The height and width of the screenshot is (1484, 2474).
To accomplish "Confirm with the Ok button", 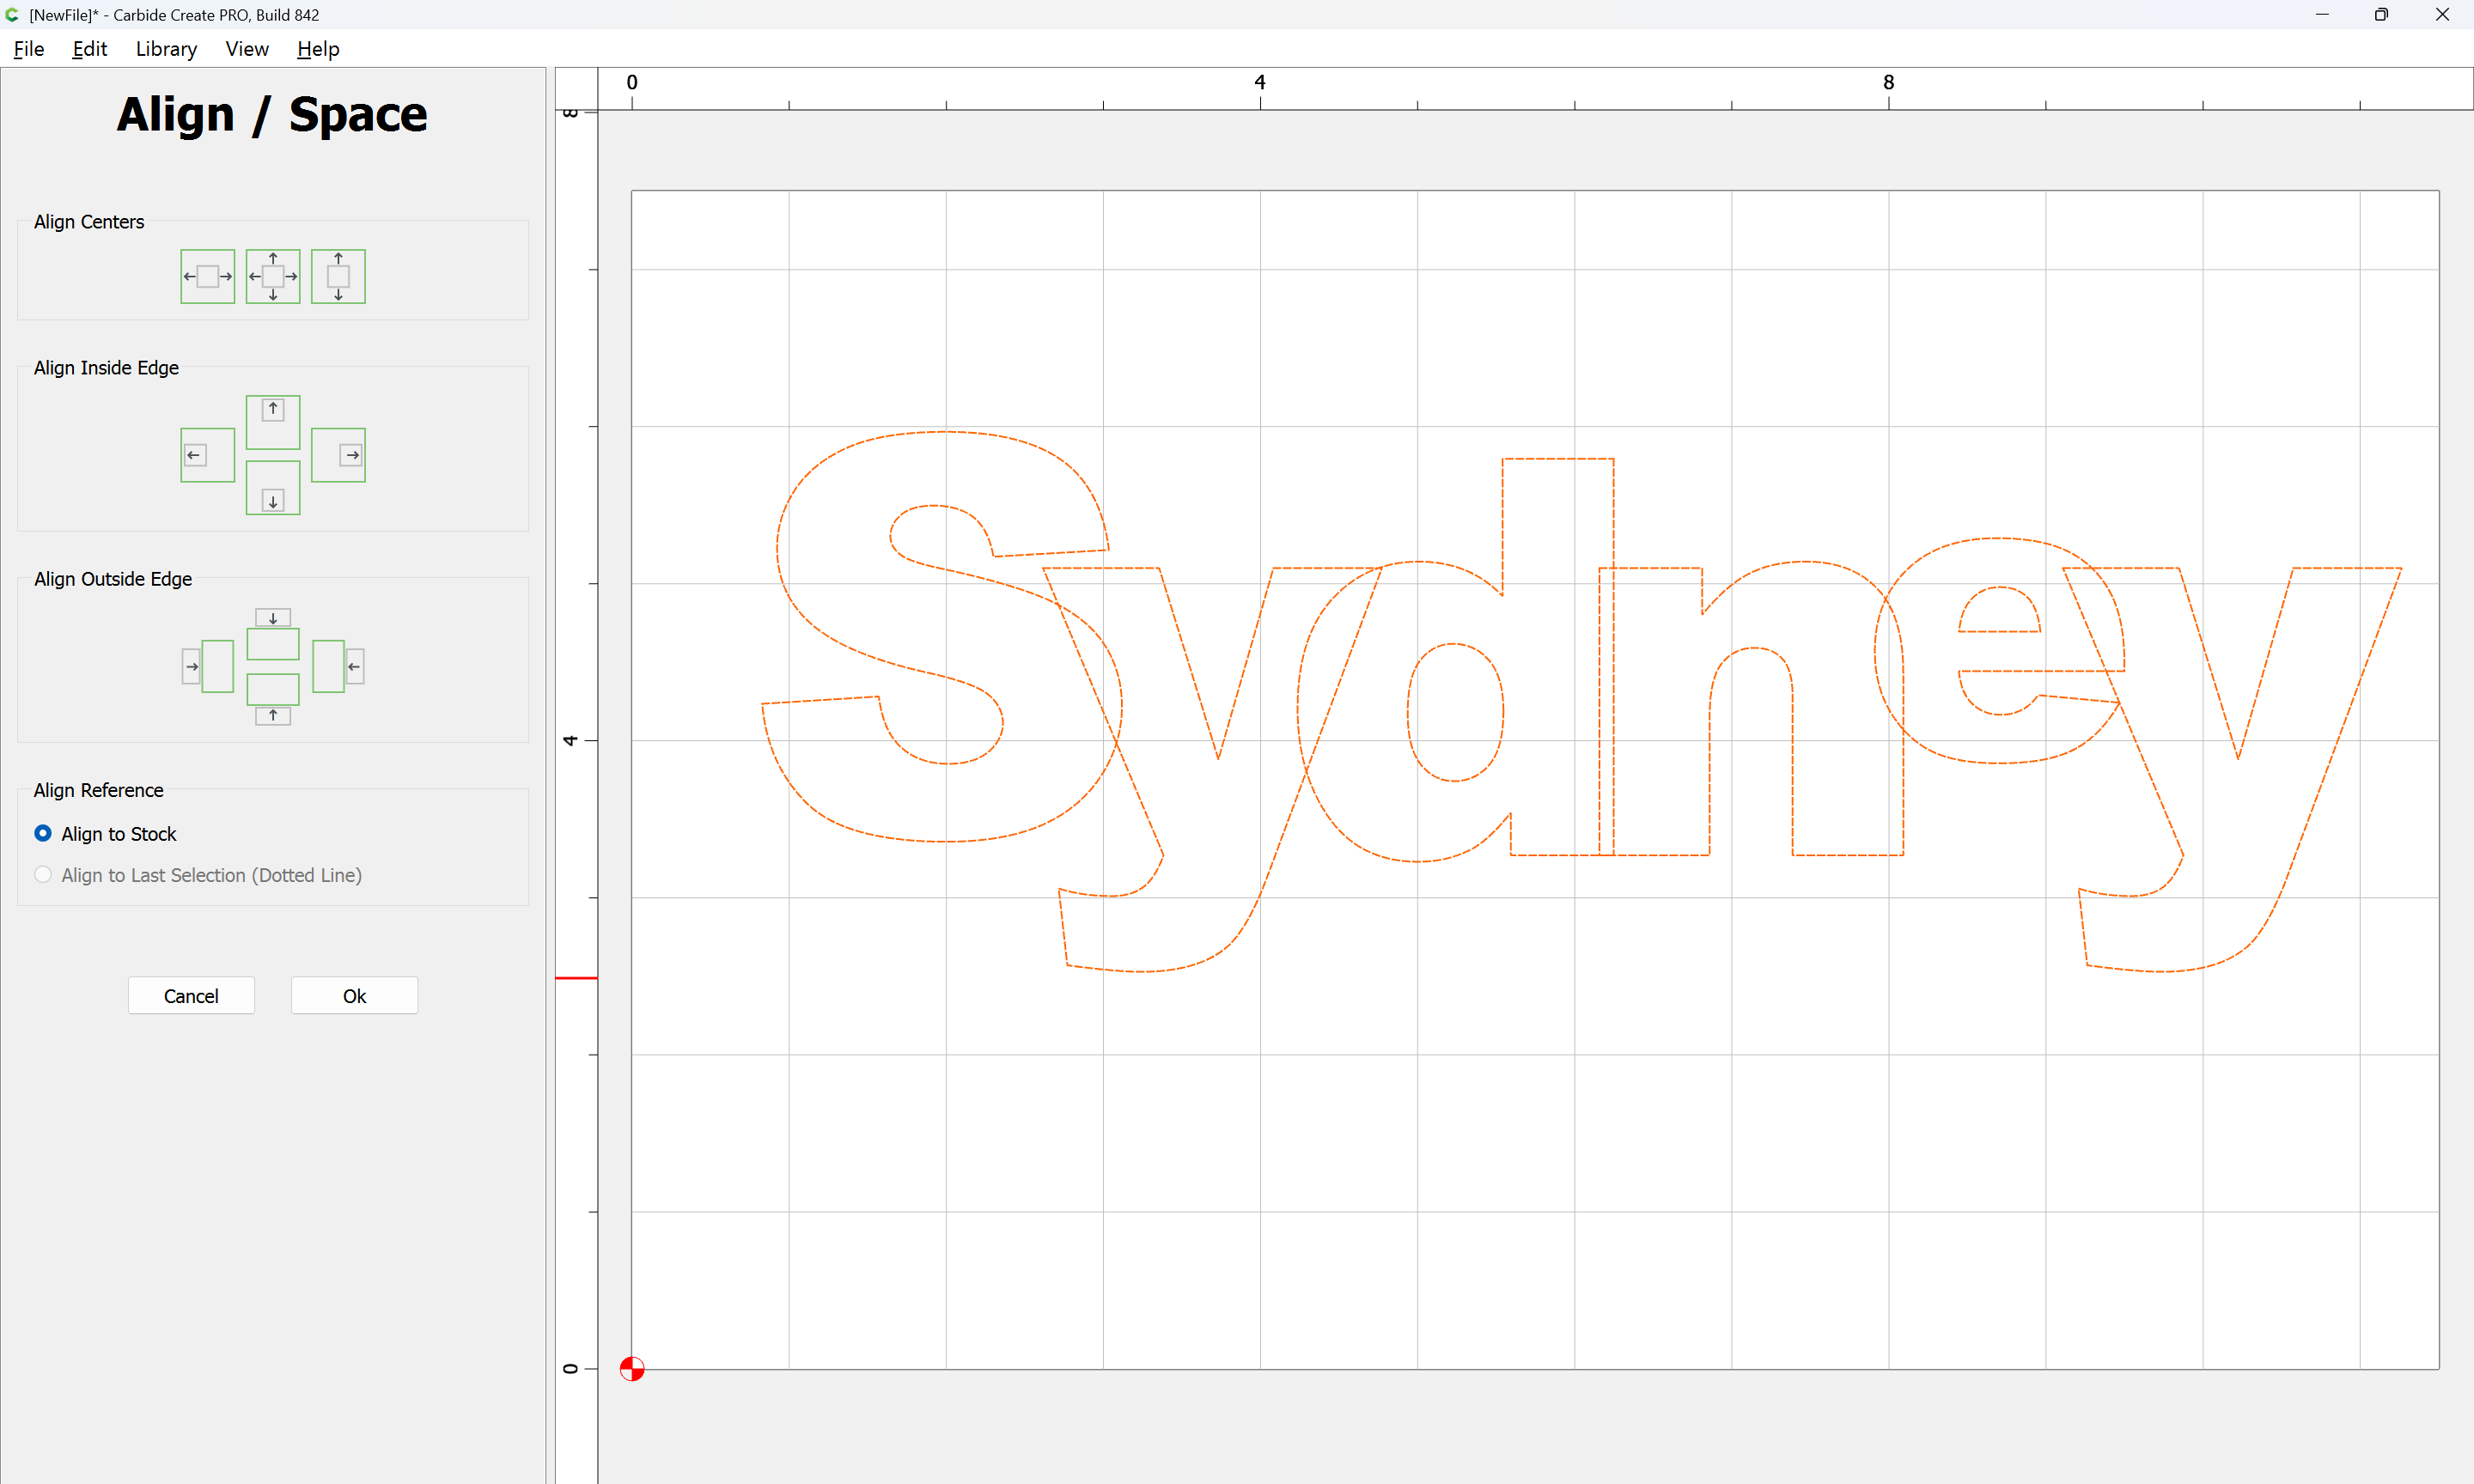I will click(354, 996).
